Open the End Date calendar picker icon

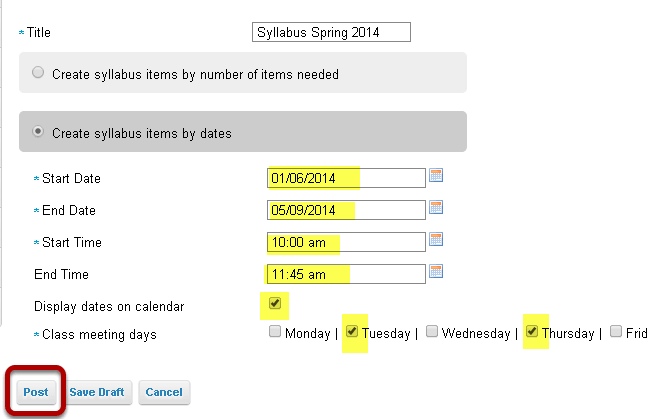pyautogui.click(x=436, y=207)
